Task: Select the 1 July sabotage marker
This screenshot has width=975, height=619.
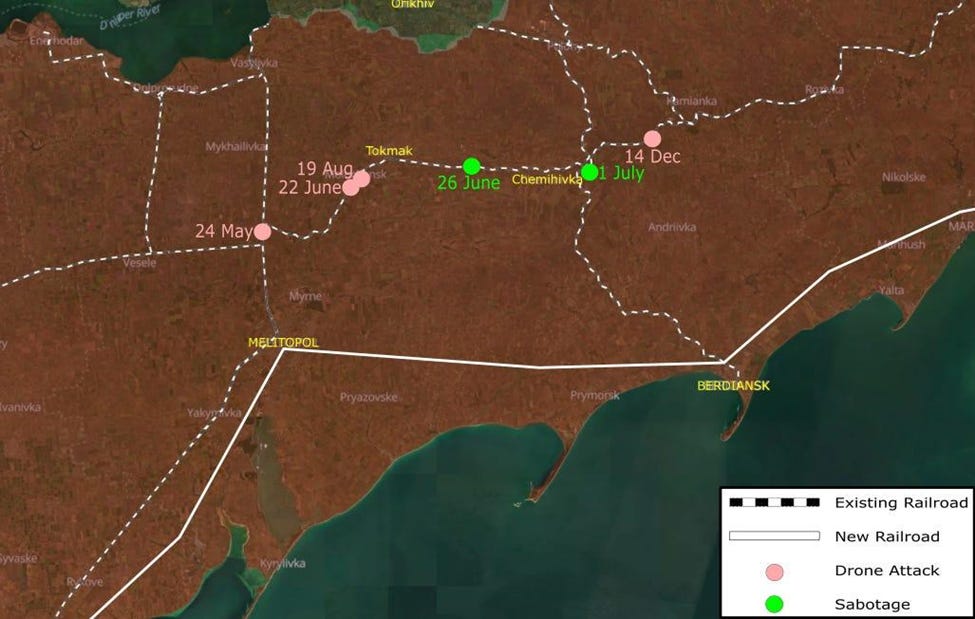Action: tap(589, 172)
